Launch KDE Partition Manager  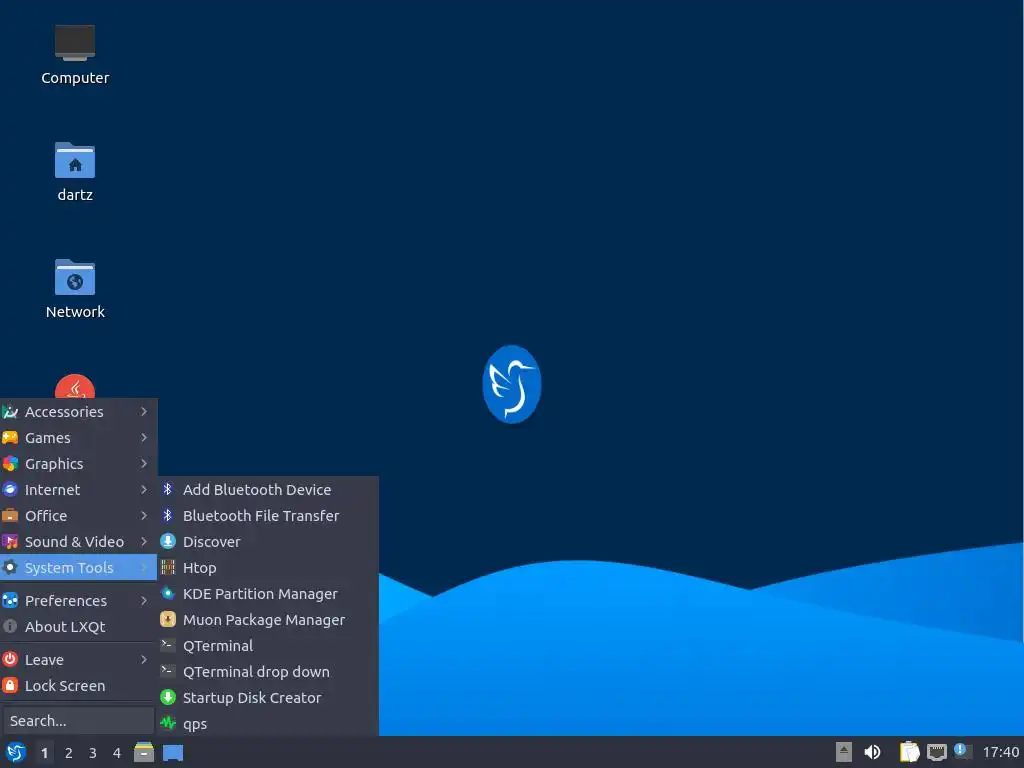point(268,593)
